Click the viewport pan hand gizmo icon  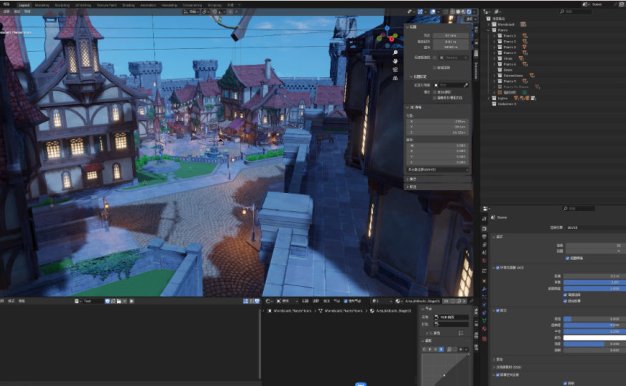(395, 61)
